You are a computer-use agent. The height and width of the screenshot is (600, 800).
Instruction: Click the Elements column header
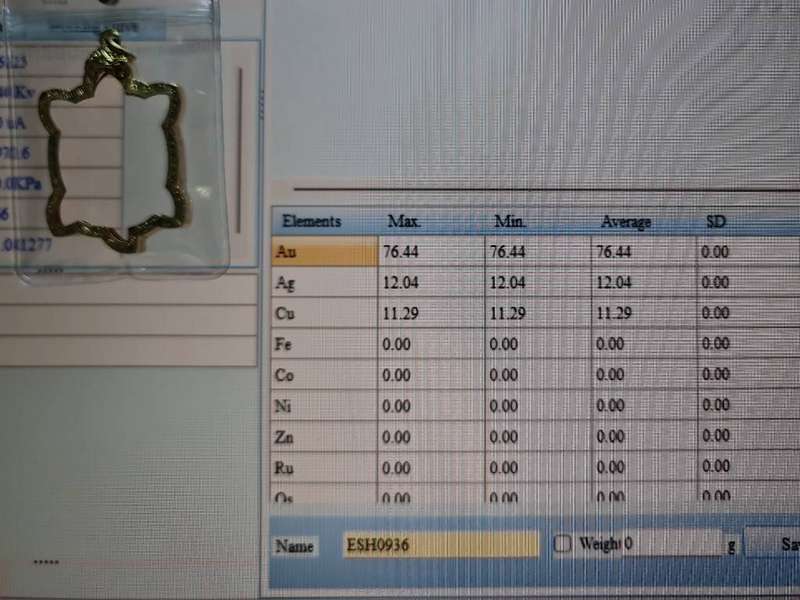click(x=312, y=222)
